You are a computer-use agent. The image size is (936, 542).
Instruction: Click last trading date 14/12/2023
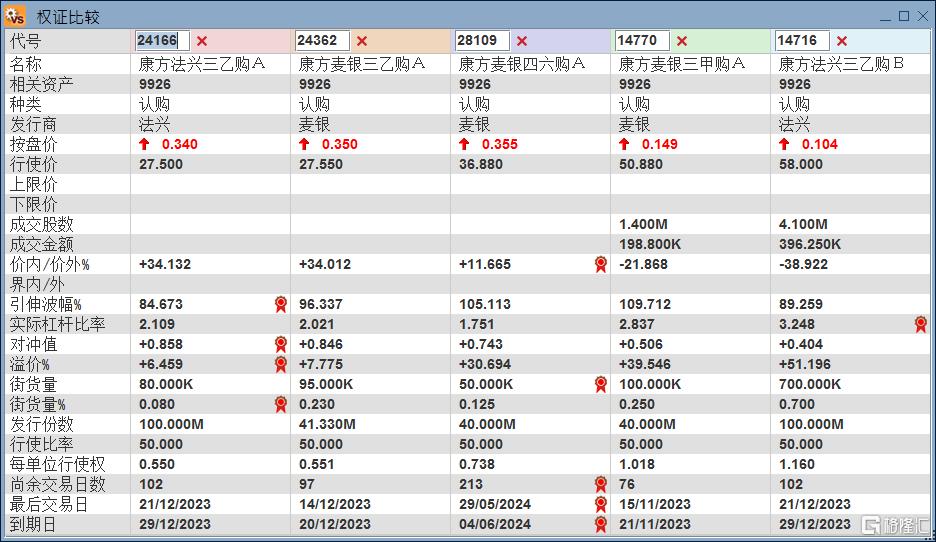335,504
